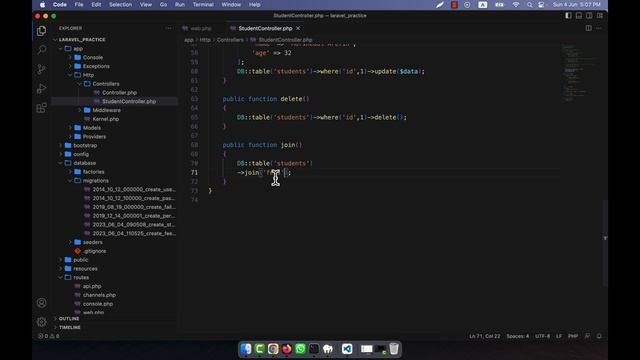This screenshot has height=360, width=640.
Task: Open the File menu
Action: click(x=79, y=4)
